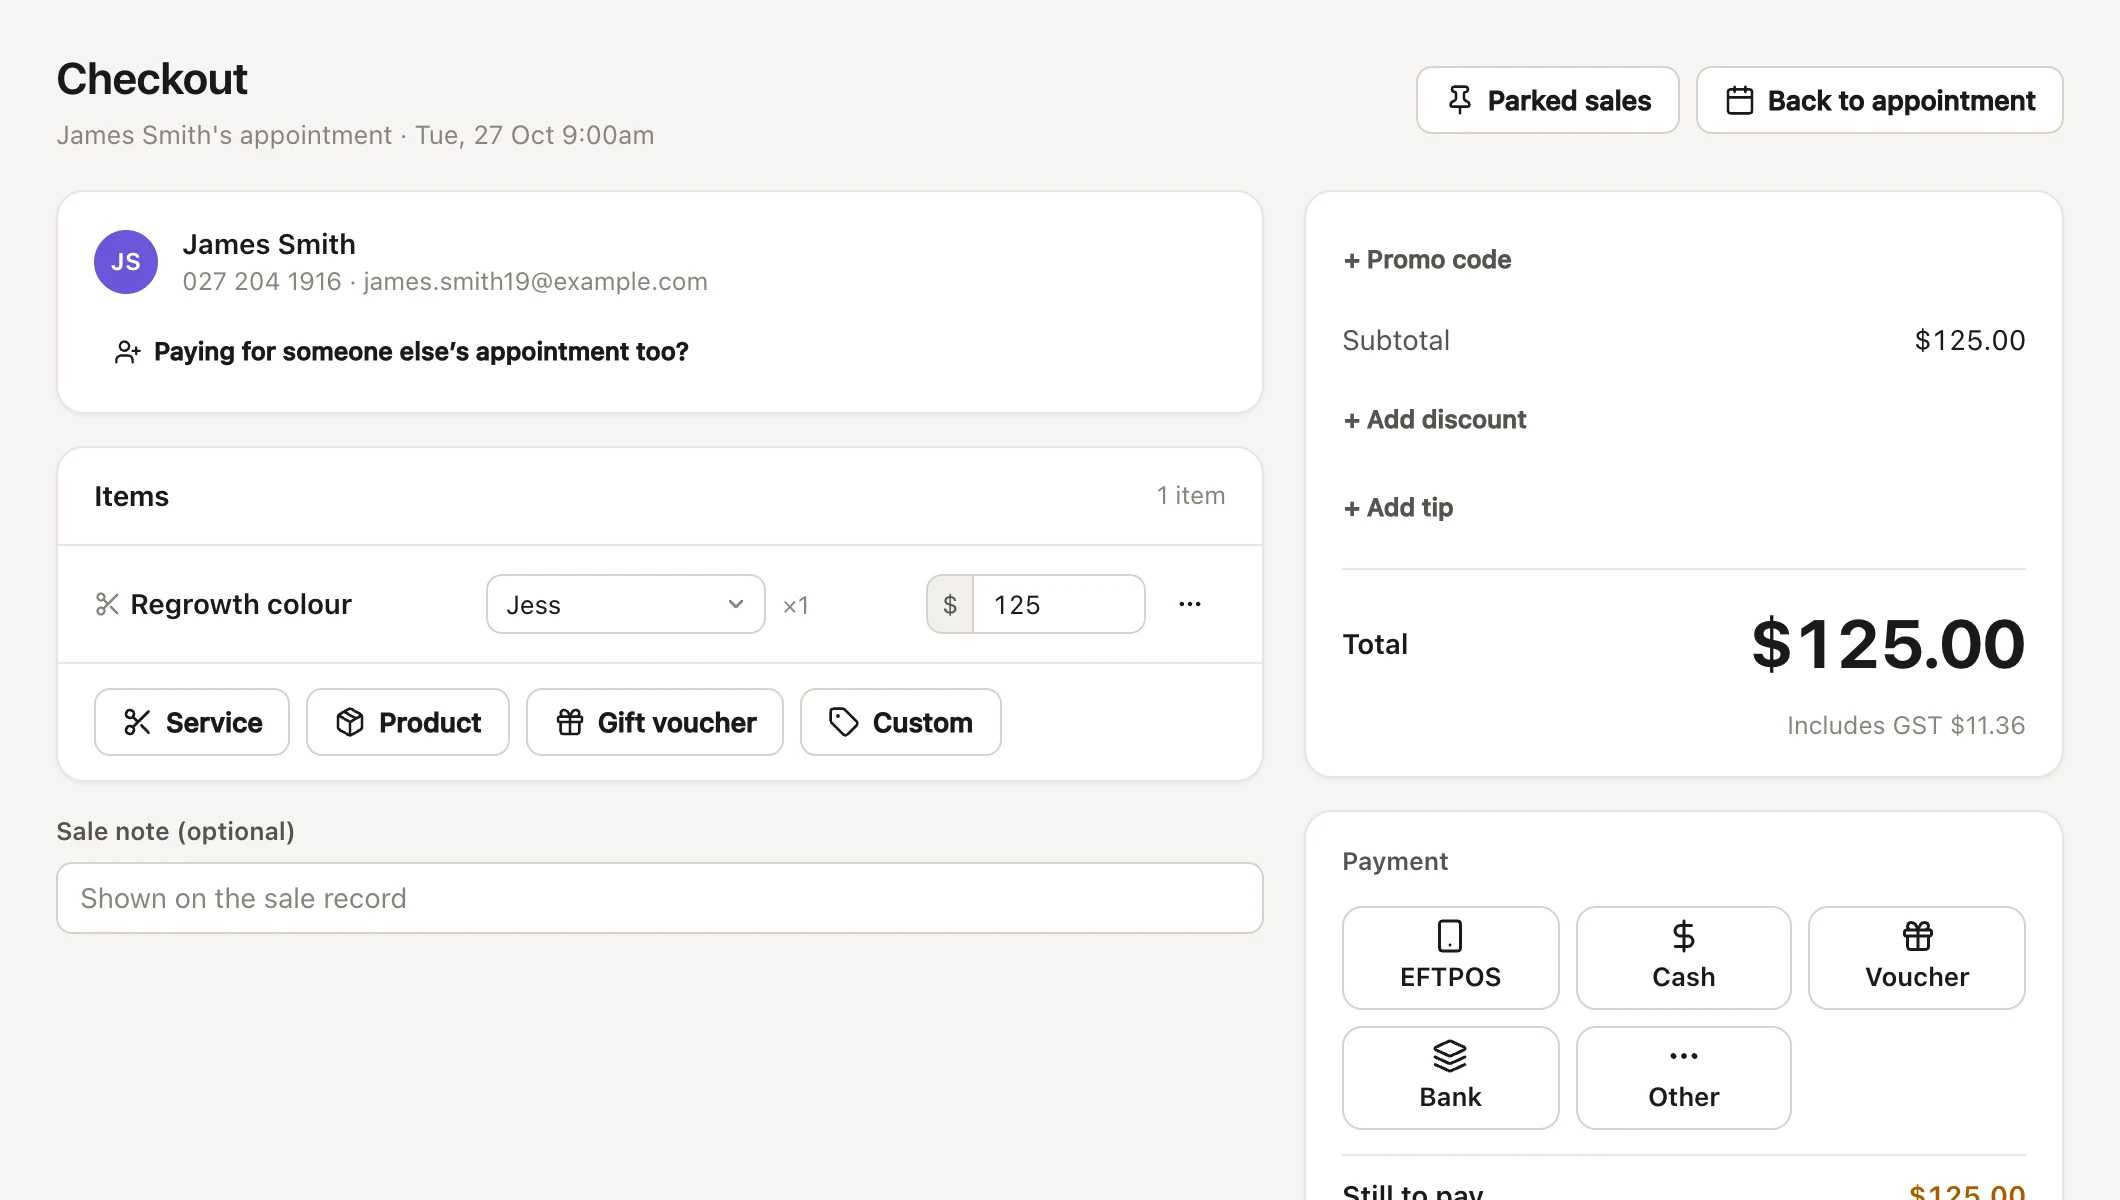Image resolution: width=2120 pixels, height=1200 pixels.
Task: Add a Service item
Action: (x=192, y=722)
